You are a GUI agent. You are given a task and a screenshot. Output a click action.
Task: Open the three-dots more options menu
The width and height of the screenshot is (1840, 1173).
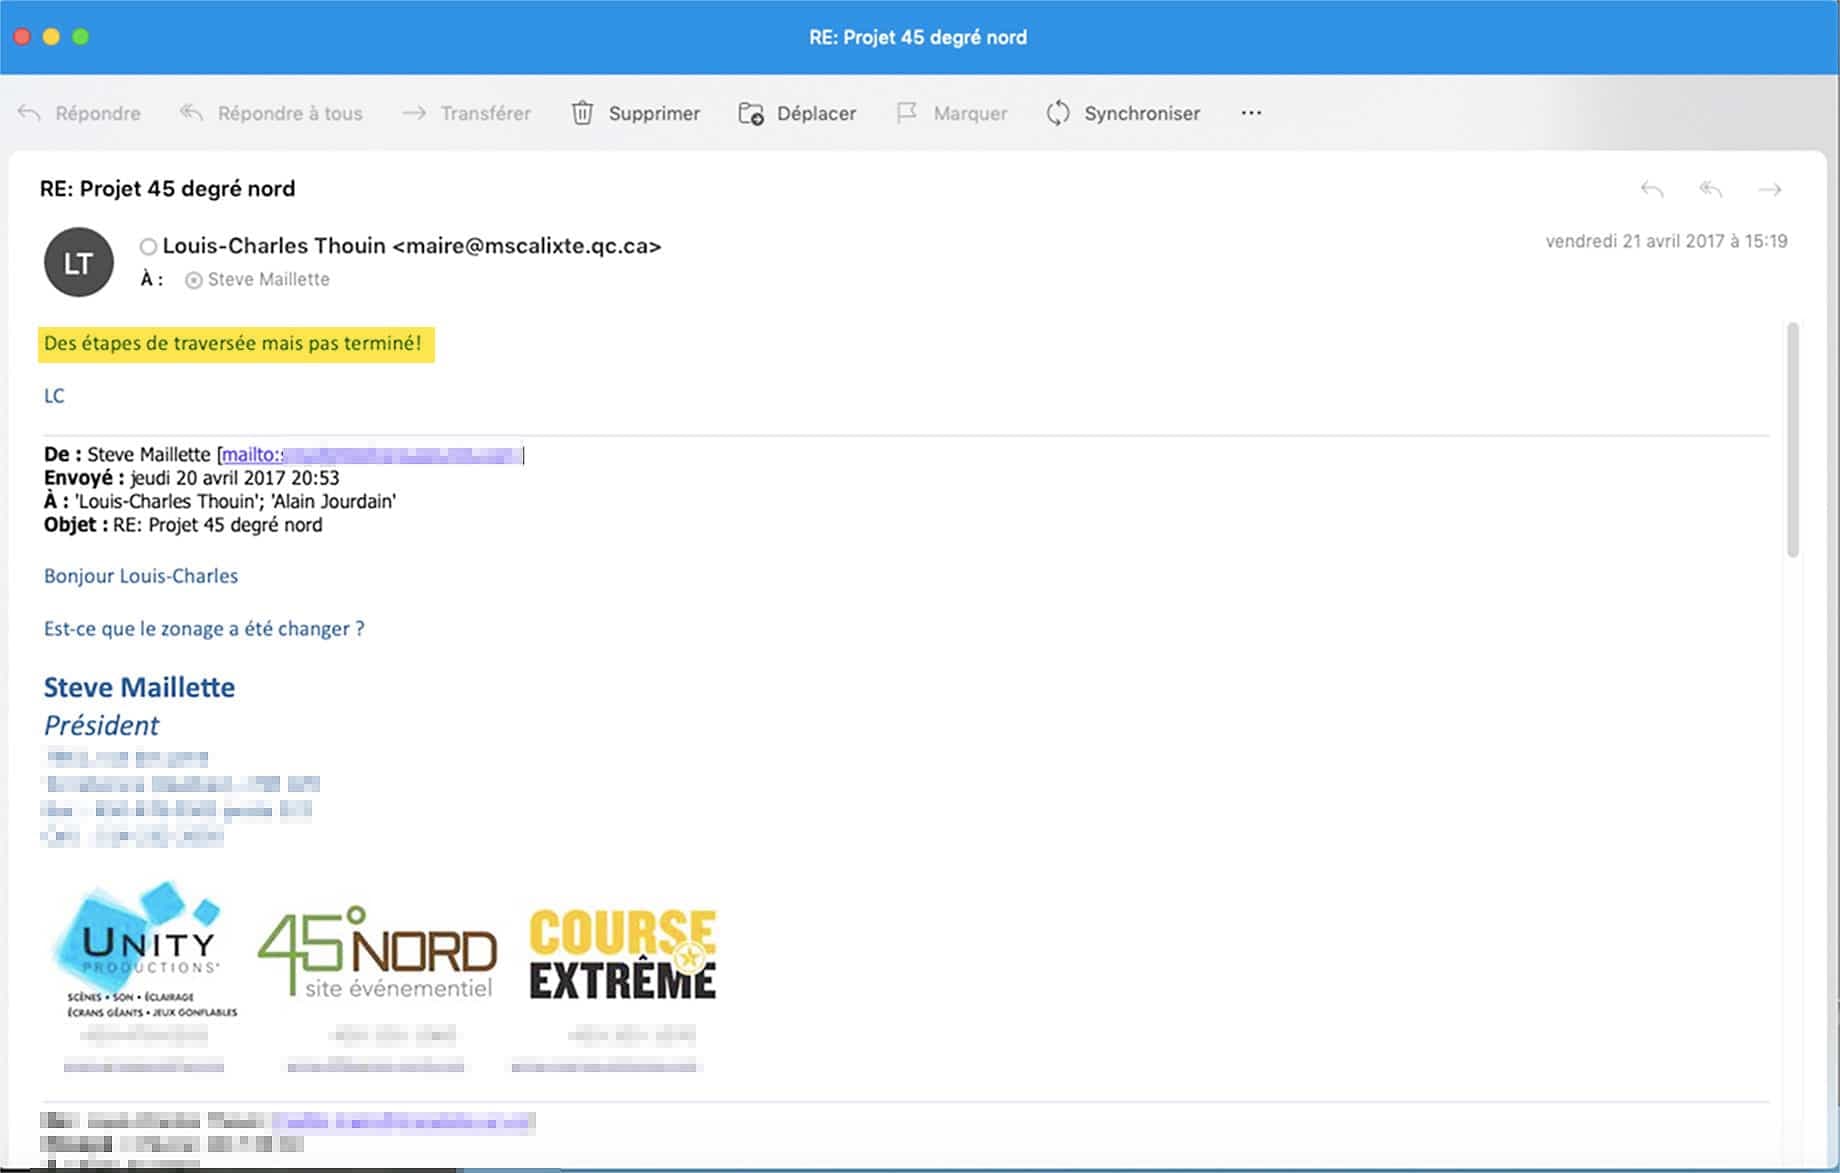click(1251, 113)
